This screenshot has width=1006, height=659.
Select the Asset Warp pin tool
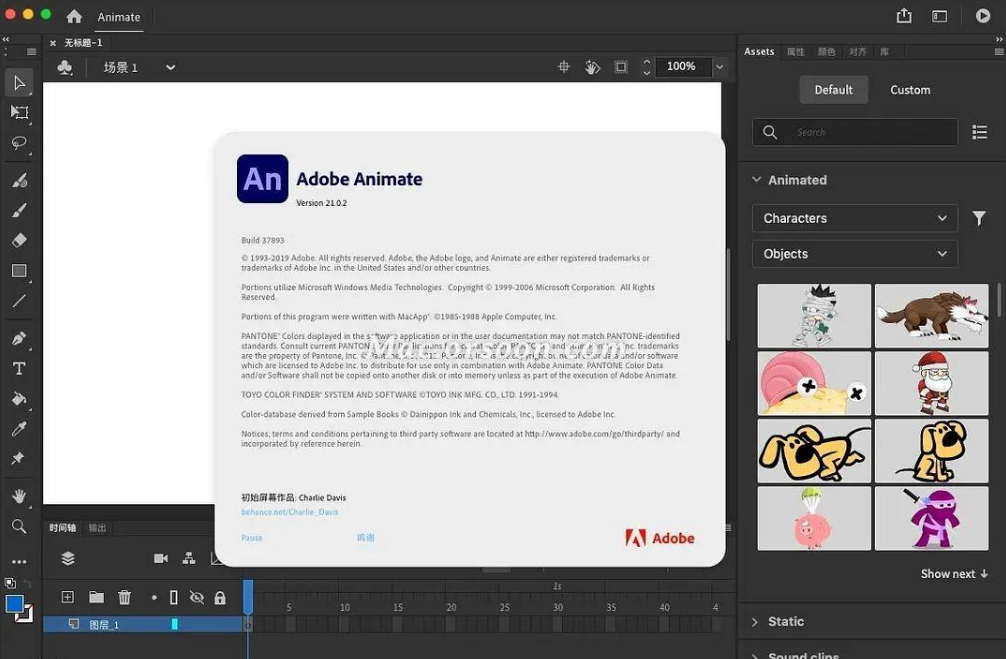(x=18, y=458)
